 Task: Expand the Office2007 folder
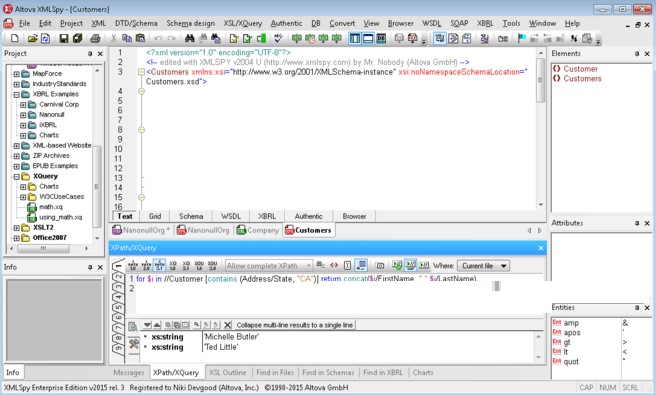pos(16,238)
